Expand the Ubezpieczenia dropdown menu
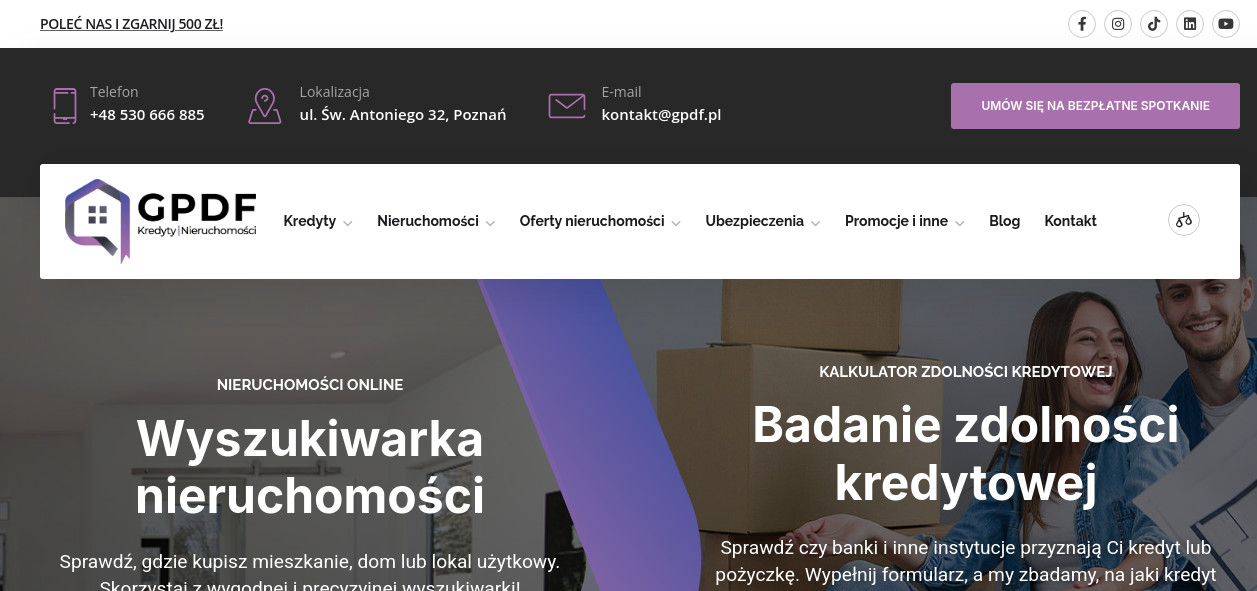This screenshot has width=1257, height=591. 763,221
